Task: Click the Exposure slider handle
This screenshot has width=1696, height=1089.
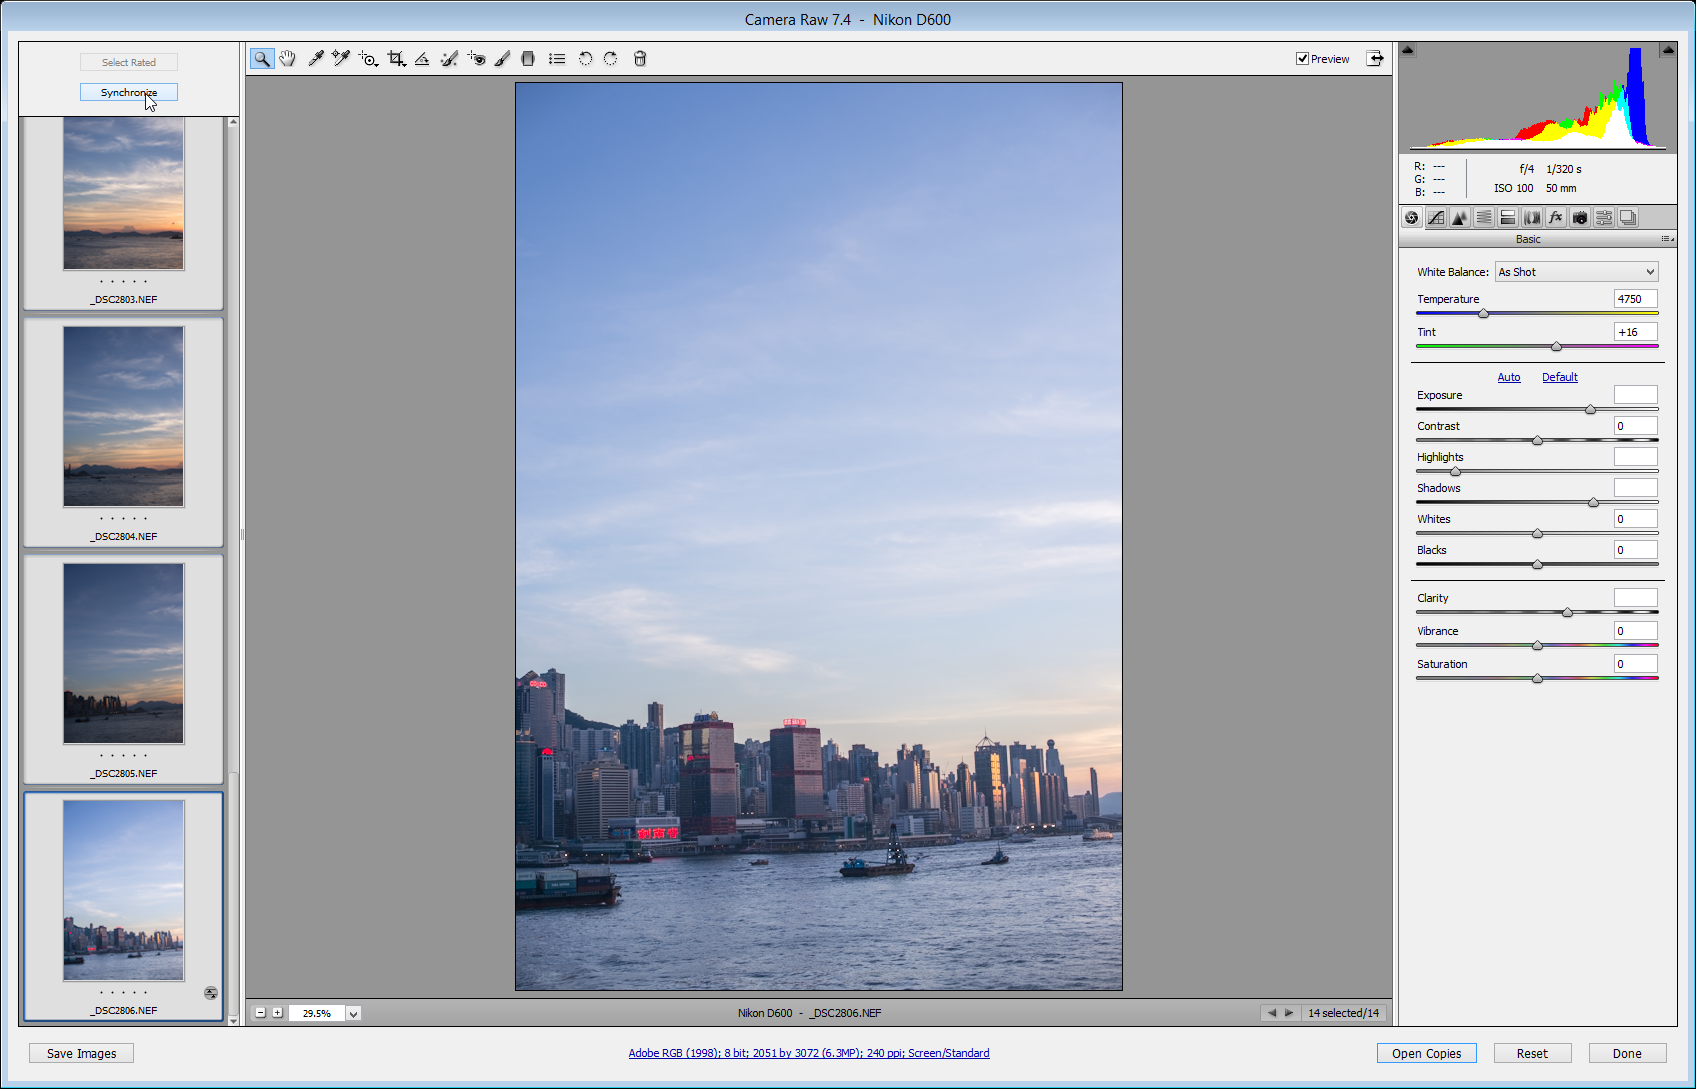Action: coord(1590,410)
